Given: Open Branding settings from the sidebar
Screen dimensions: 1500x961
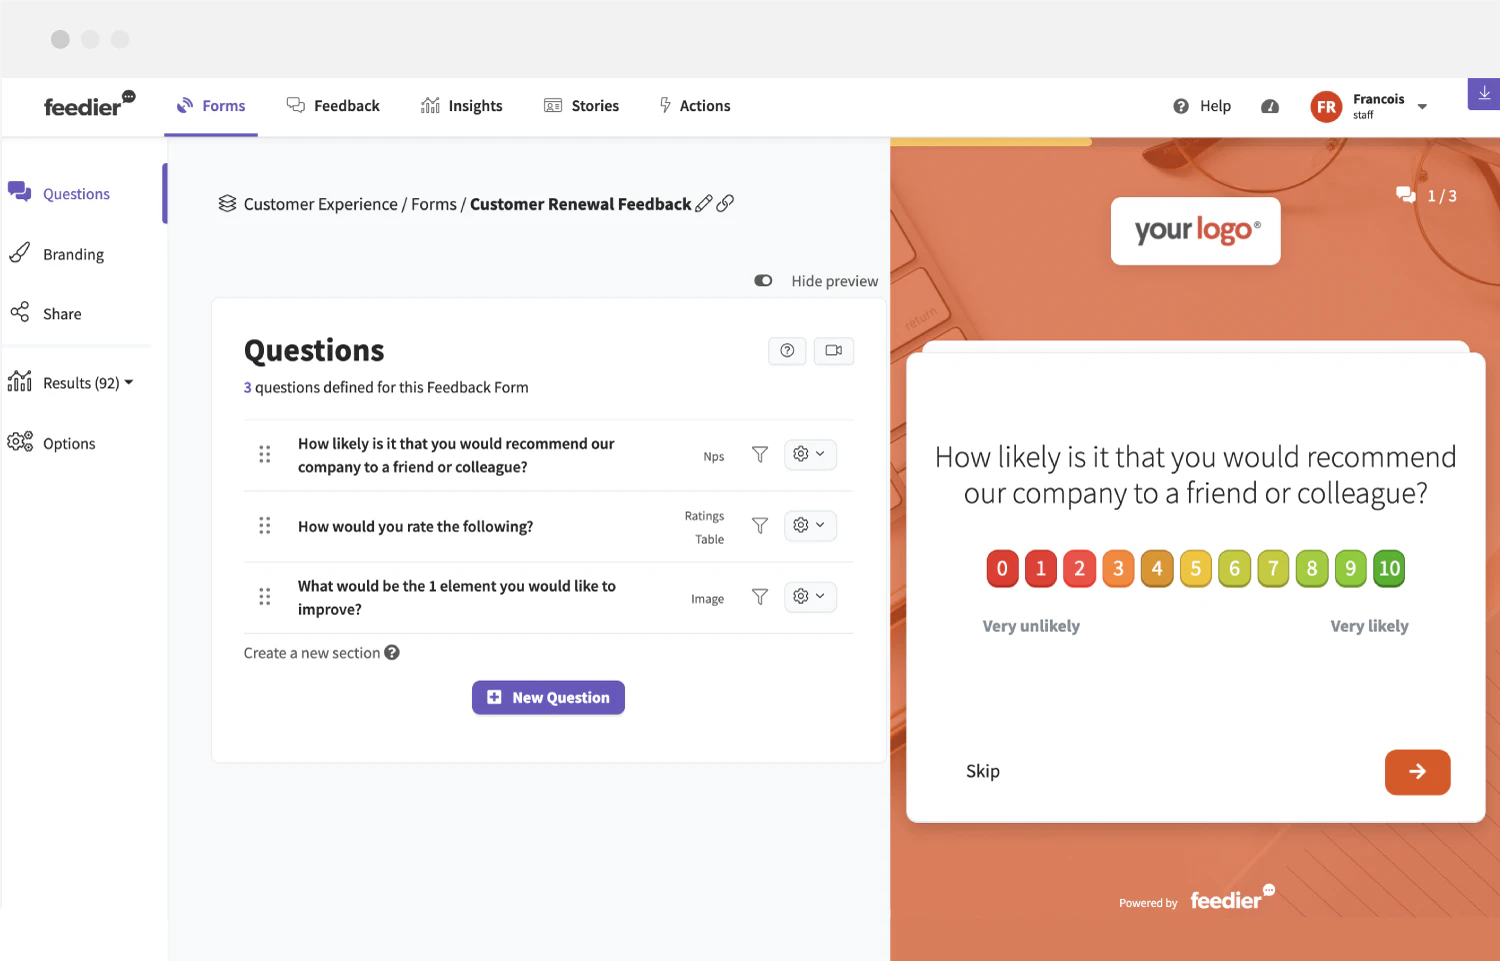Looking at the screenshot, I should pos(72,253).
